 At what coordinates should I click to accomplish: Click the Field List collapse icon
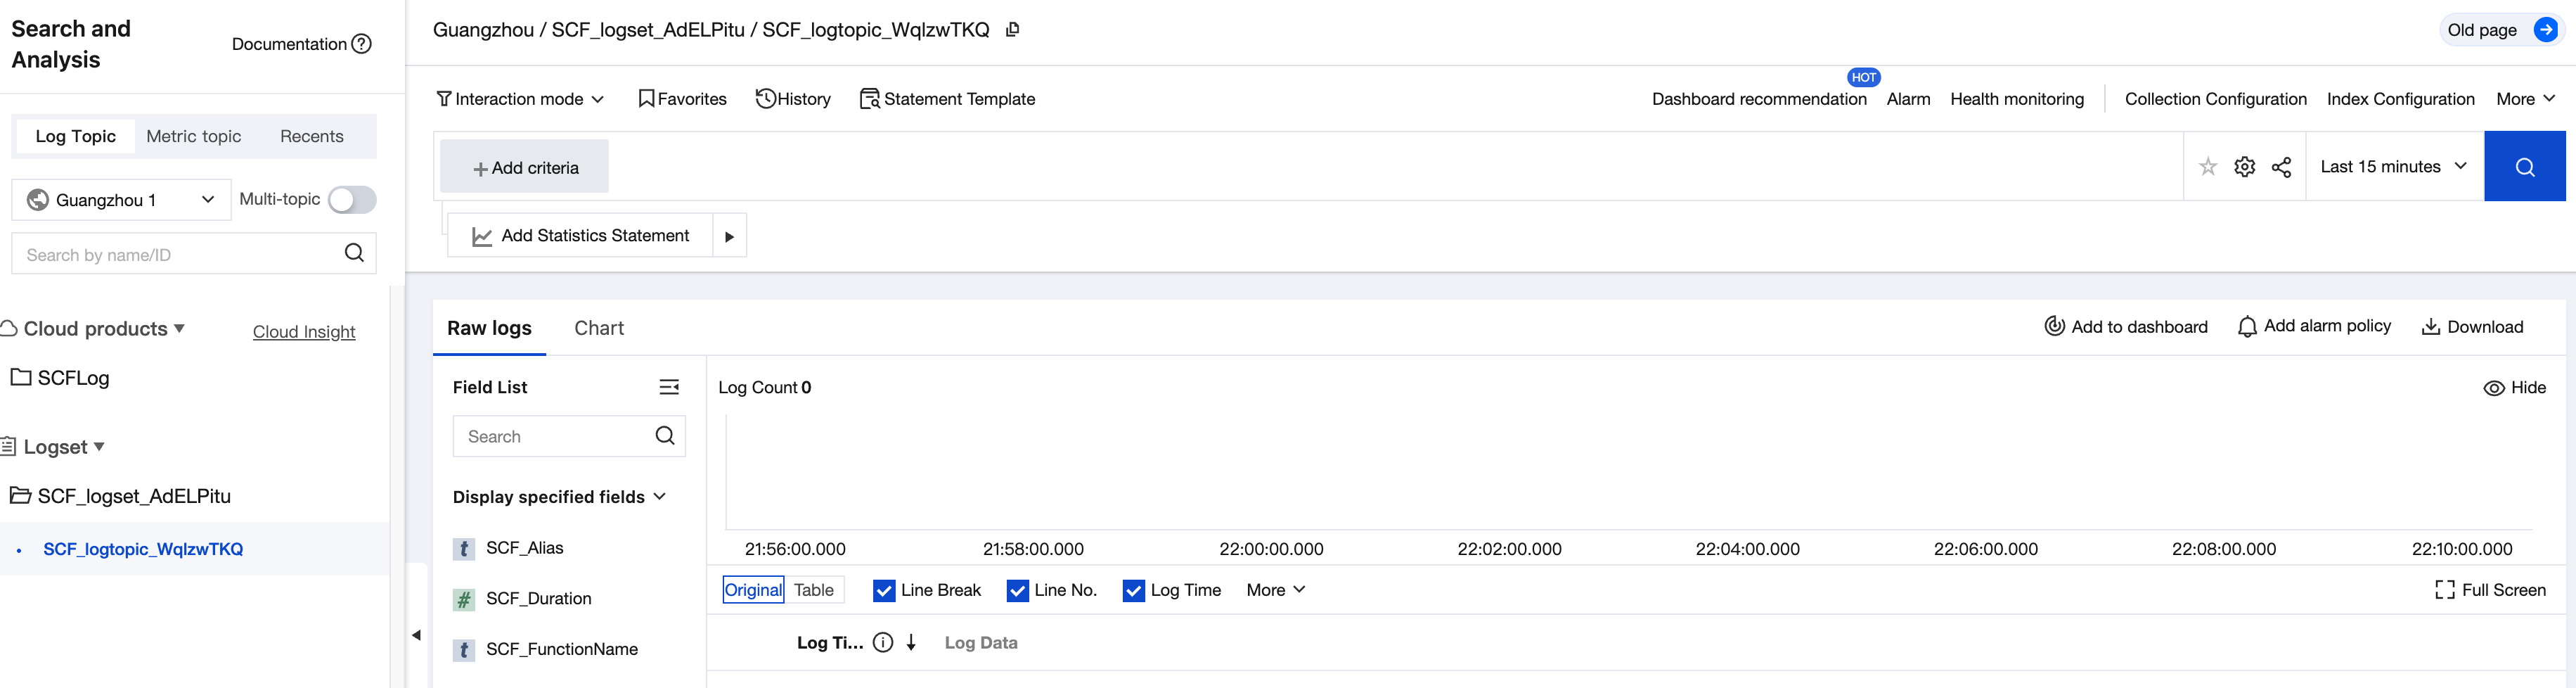[x=669, y=387]
